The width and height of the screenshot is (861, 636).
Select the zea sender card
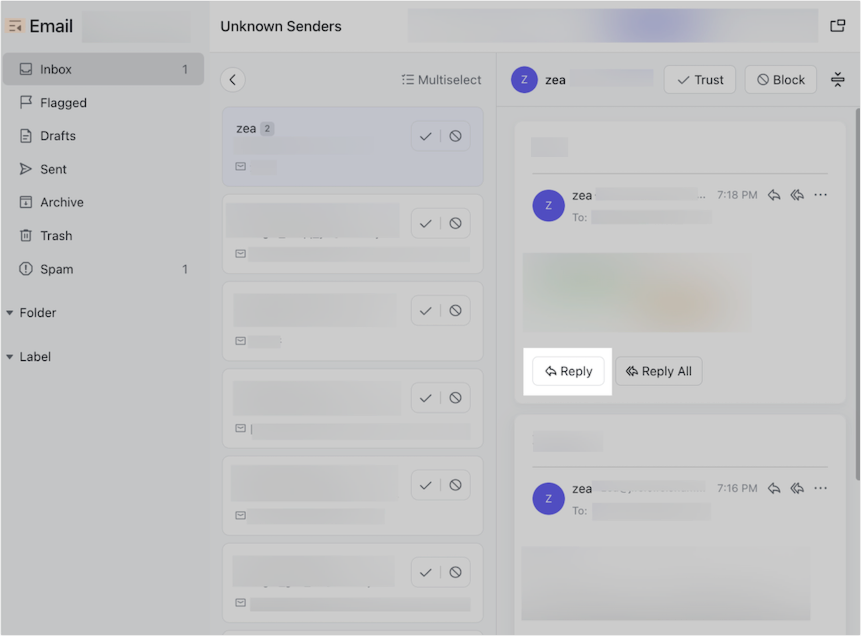coord(353,147)
